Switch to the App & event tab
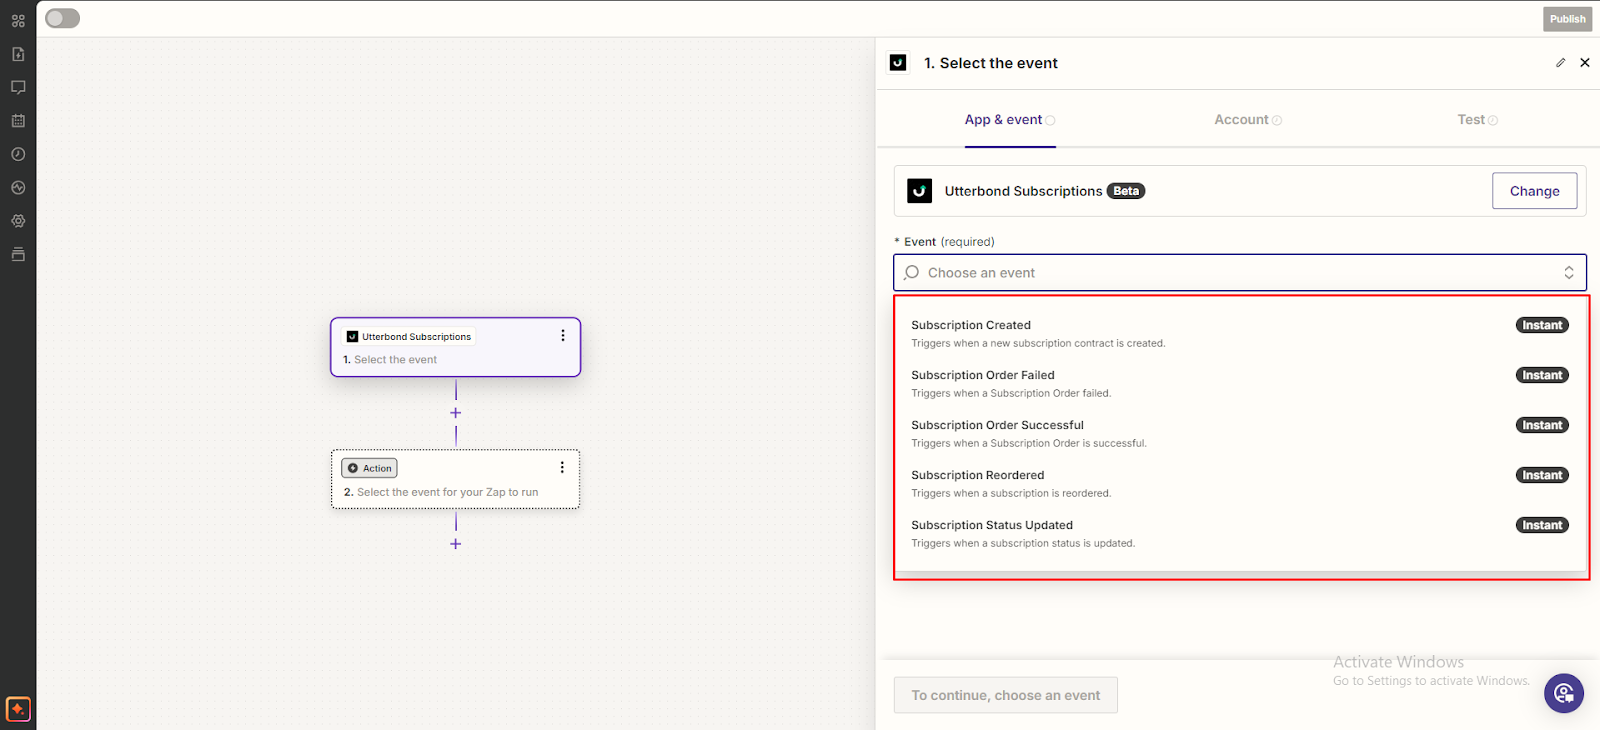Viewport: 1600px width, 730px height. [x=1010, y=120]
